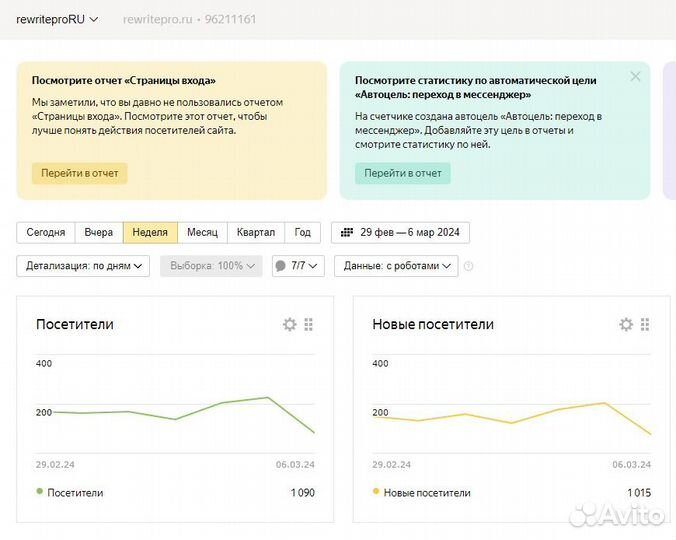Open date range 29 фев — 6 мар 2024
Viewport: 676px width, 540px height.
(x=401, y=233)
